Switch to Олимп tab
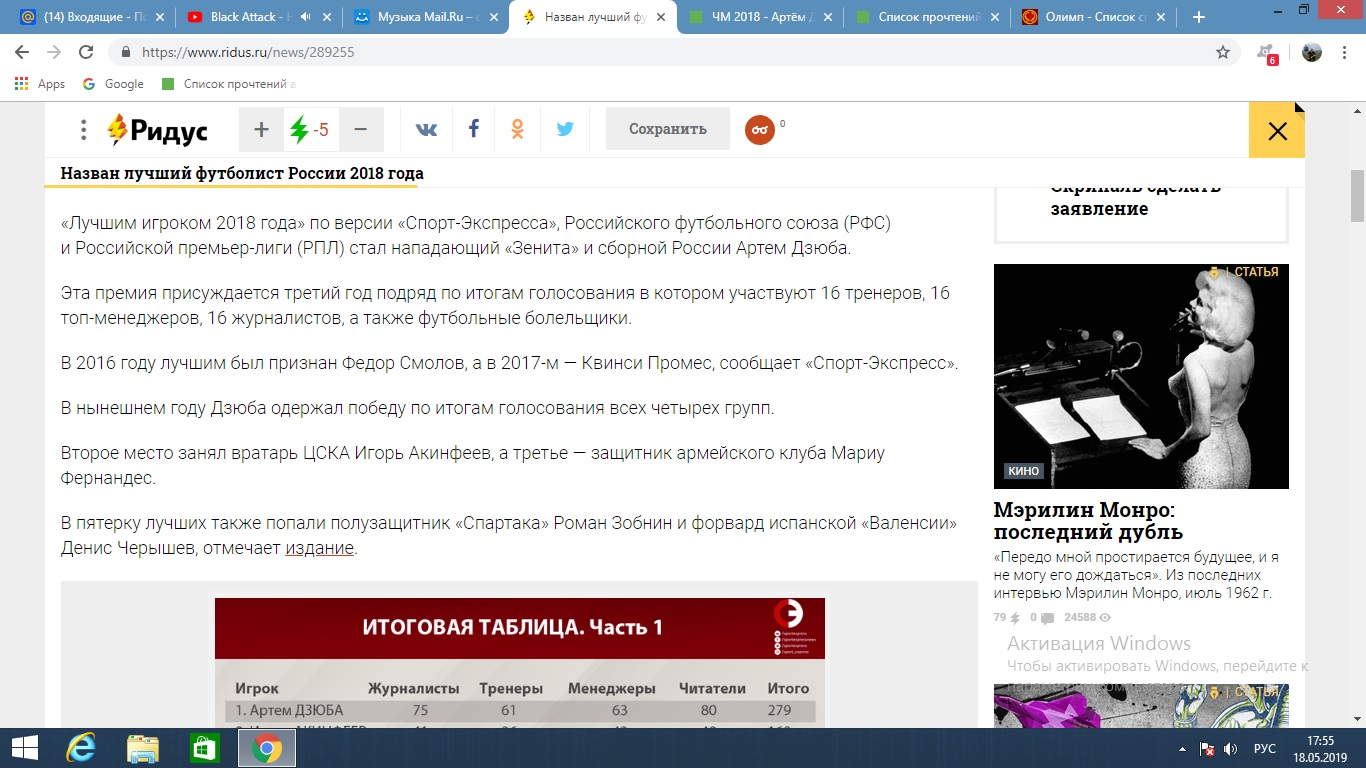 1092,17
